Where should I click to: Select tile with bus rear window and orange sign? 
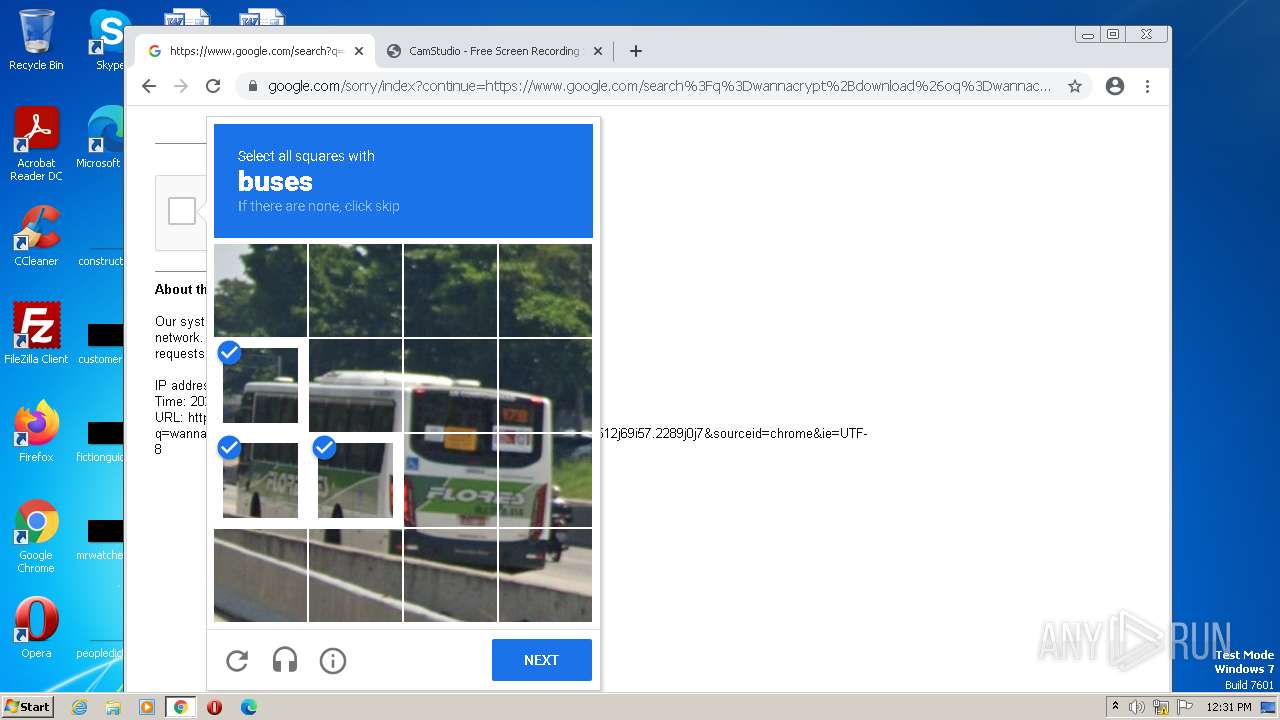click(x=450, y=385)
